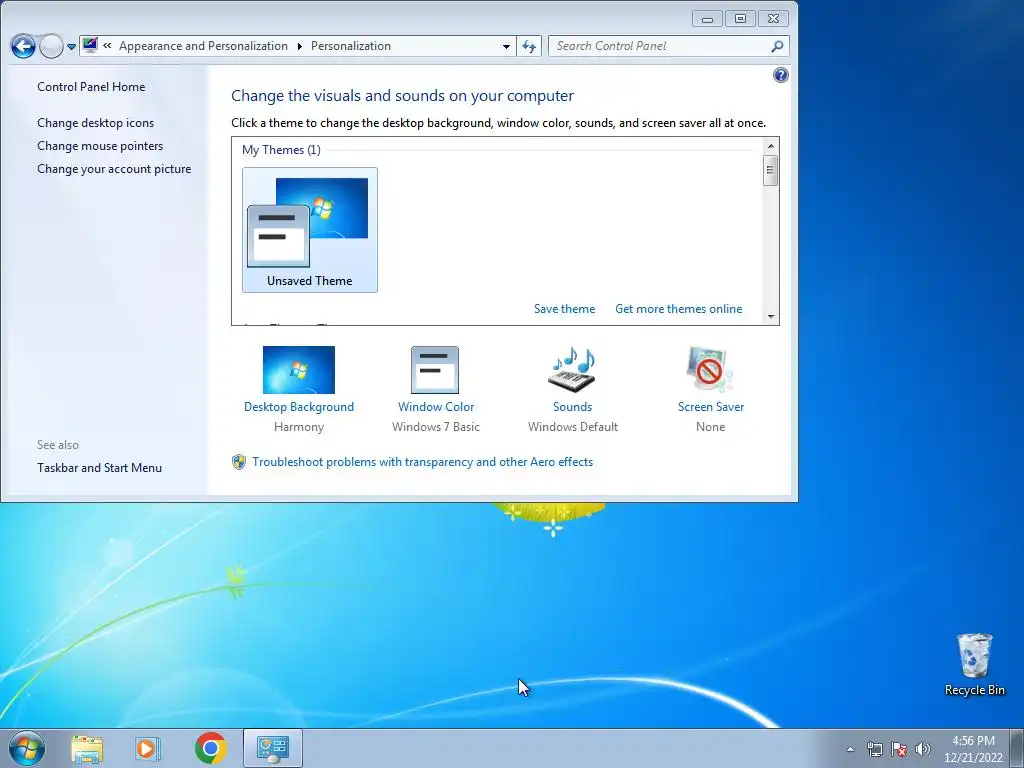Click the Screen Saver text link
1024x768 pixels.
[x=711, y=407]
